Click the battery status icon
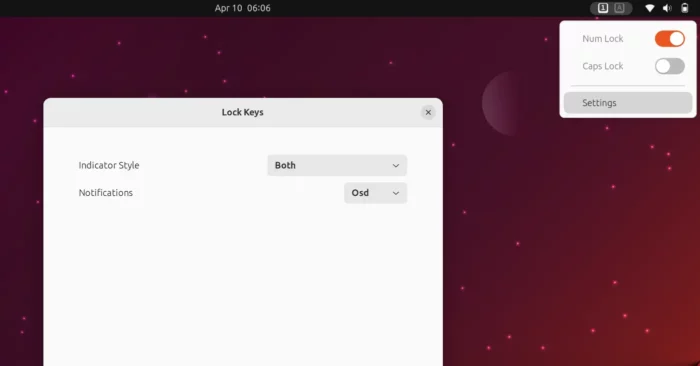This screenshot has height=366, width=700. [684, 8]
